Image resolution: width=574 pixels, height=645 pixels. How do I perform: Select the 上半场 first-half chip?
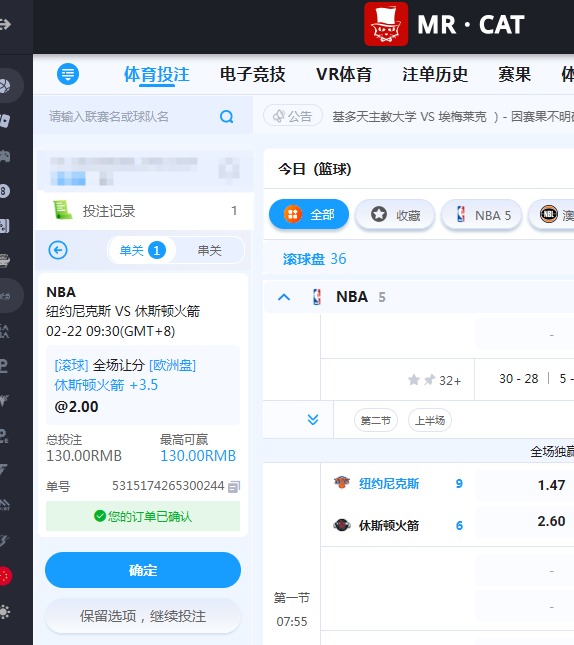click(x=430, y=420)
